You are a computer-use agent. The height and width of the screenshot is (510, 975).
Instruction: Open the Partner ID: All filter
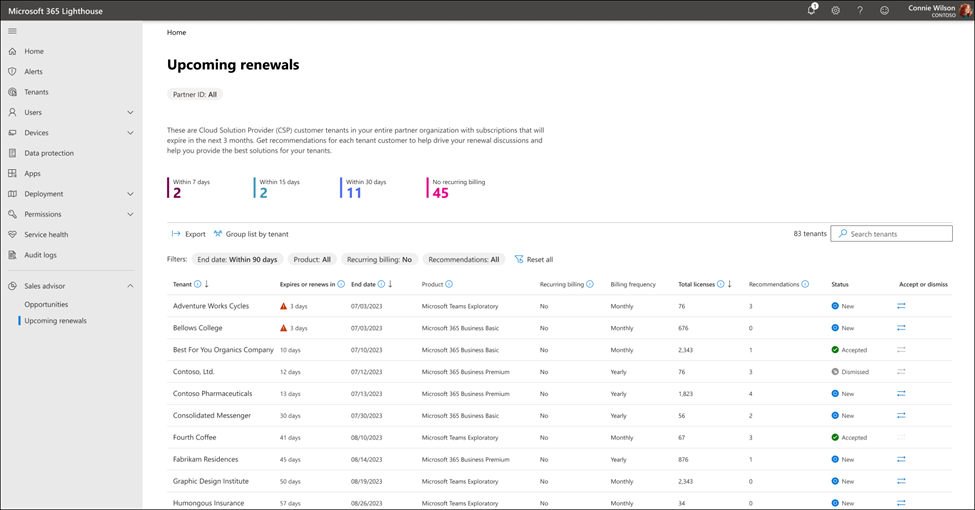click(195, 95)
